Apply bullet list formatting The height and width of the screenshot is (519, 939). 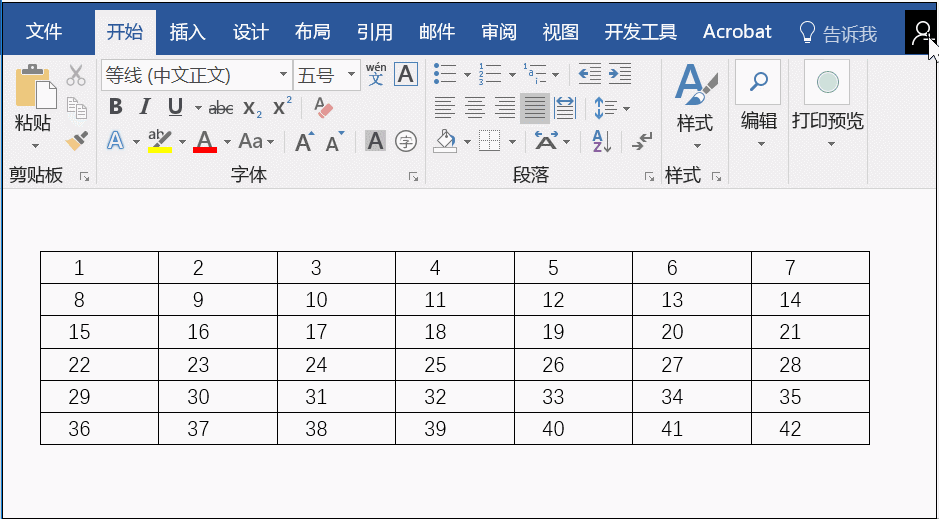tap(445, 74)
